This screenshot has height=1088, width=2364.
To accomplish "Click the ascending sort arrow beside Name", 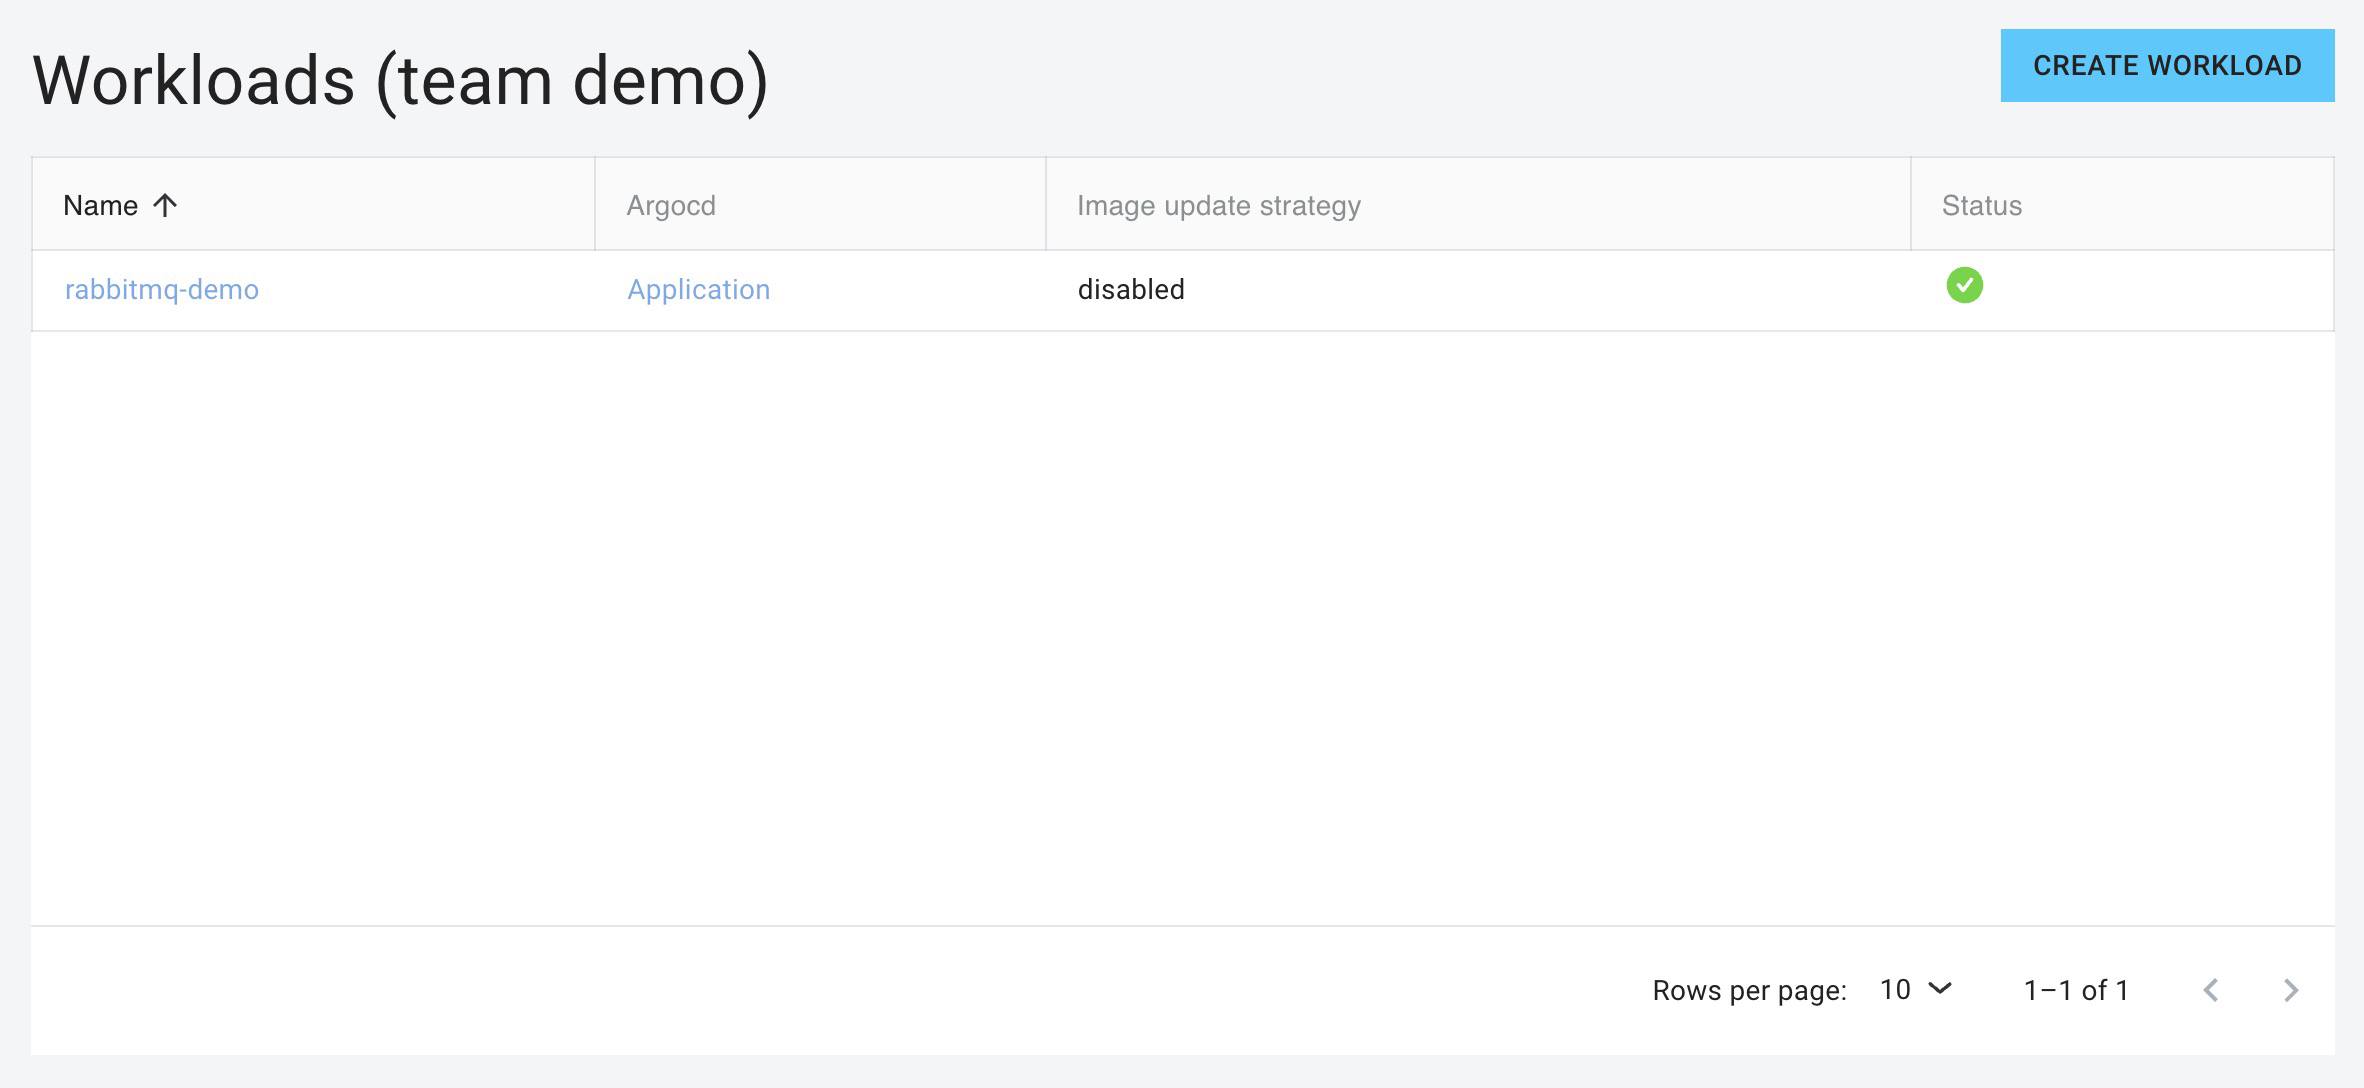I will (x=166, y=204).
